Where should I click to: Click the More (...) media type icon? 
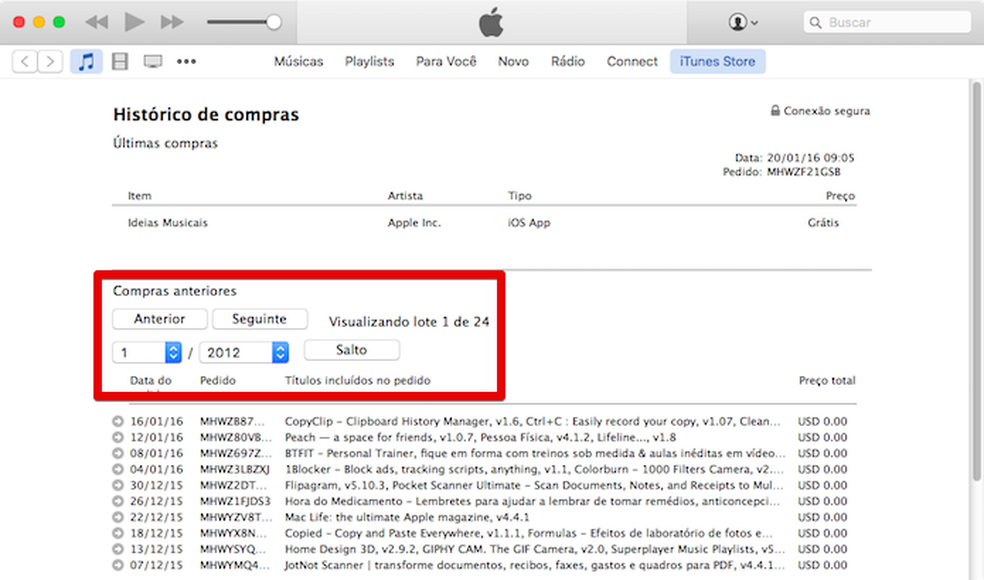(x=186, y=61)
